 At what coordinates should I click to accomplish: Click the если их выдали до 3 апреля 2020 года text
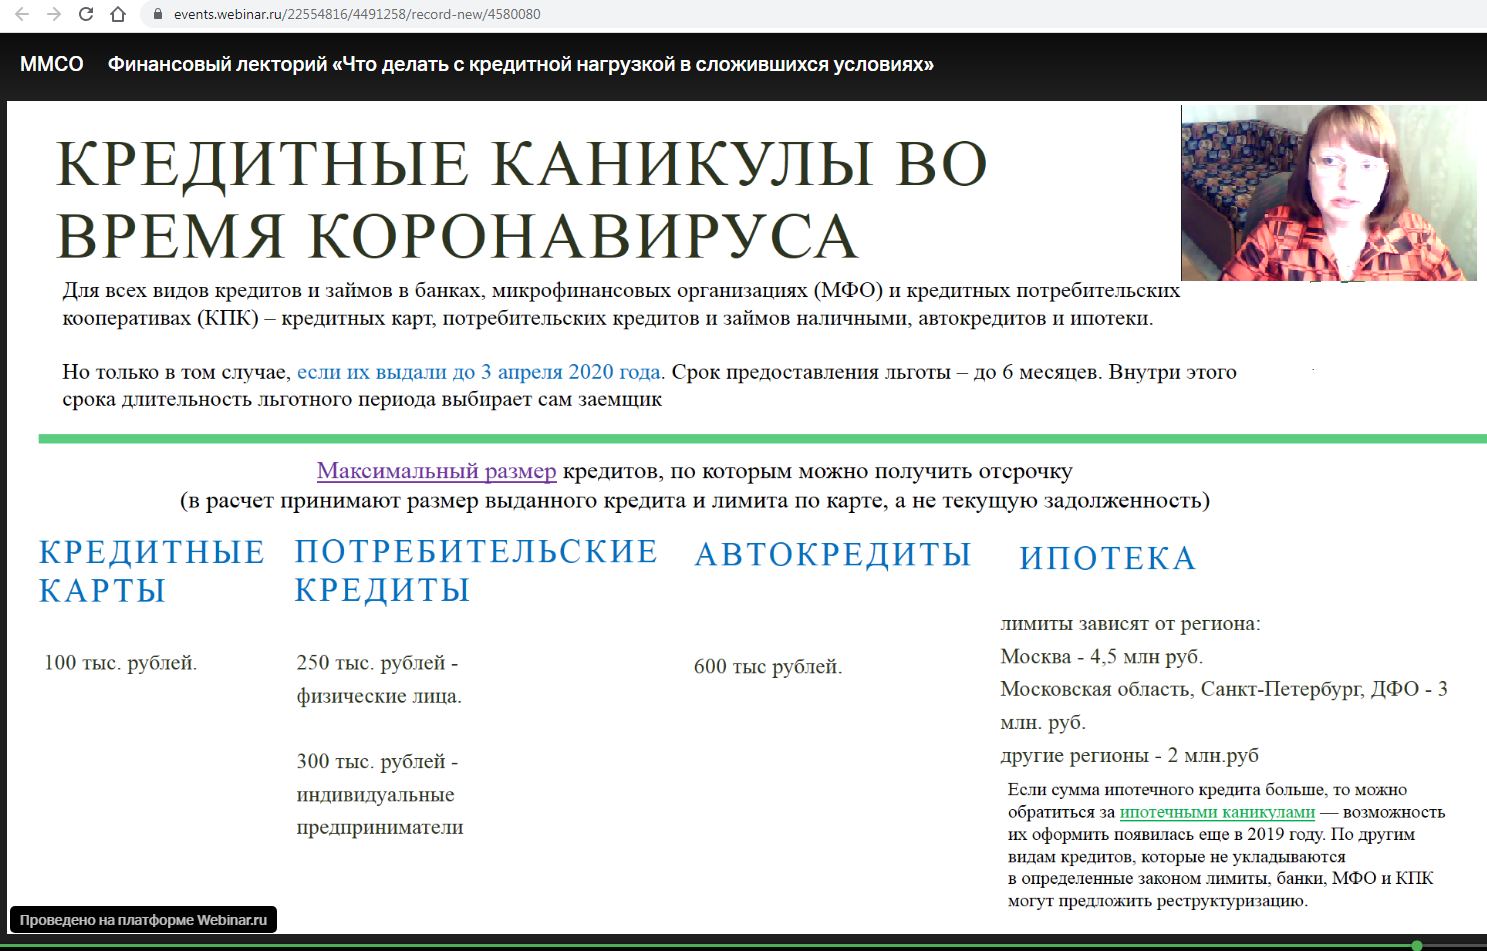[478, 372]
